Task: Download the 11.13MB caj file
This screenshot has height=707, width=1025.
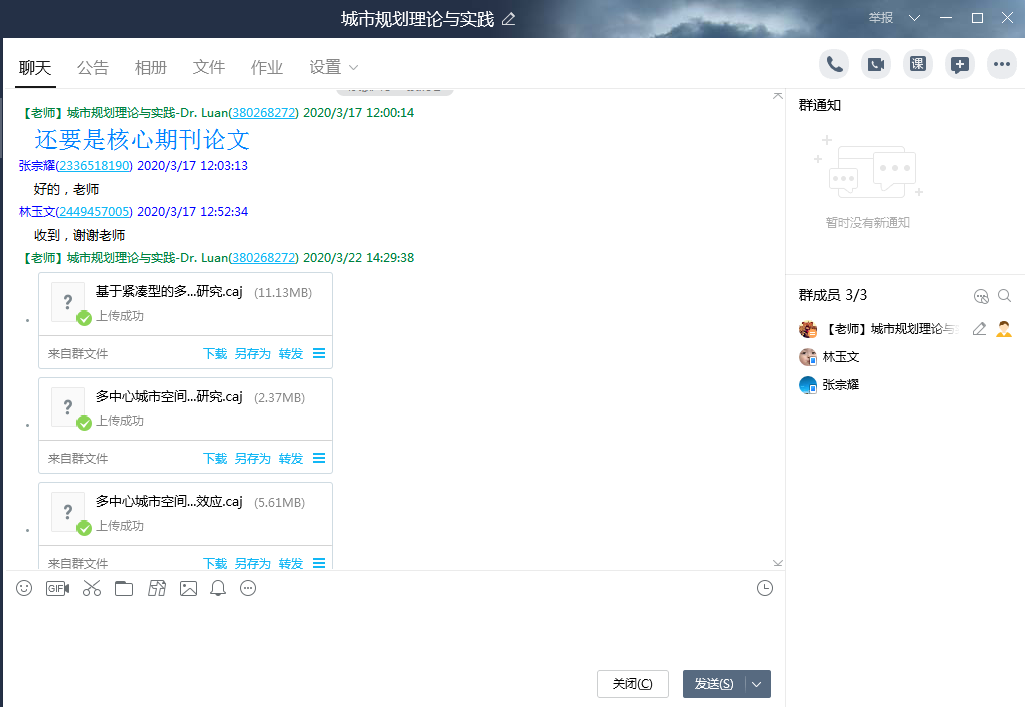Action: 215,353
